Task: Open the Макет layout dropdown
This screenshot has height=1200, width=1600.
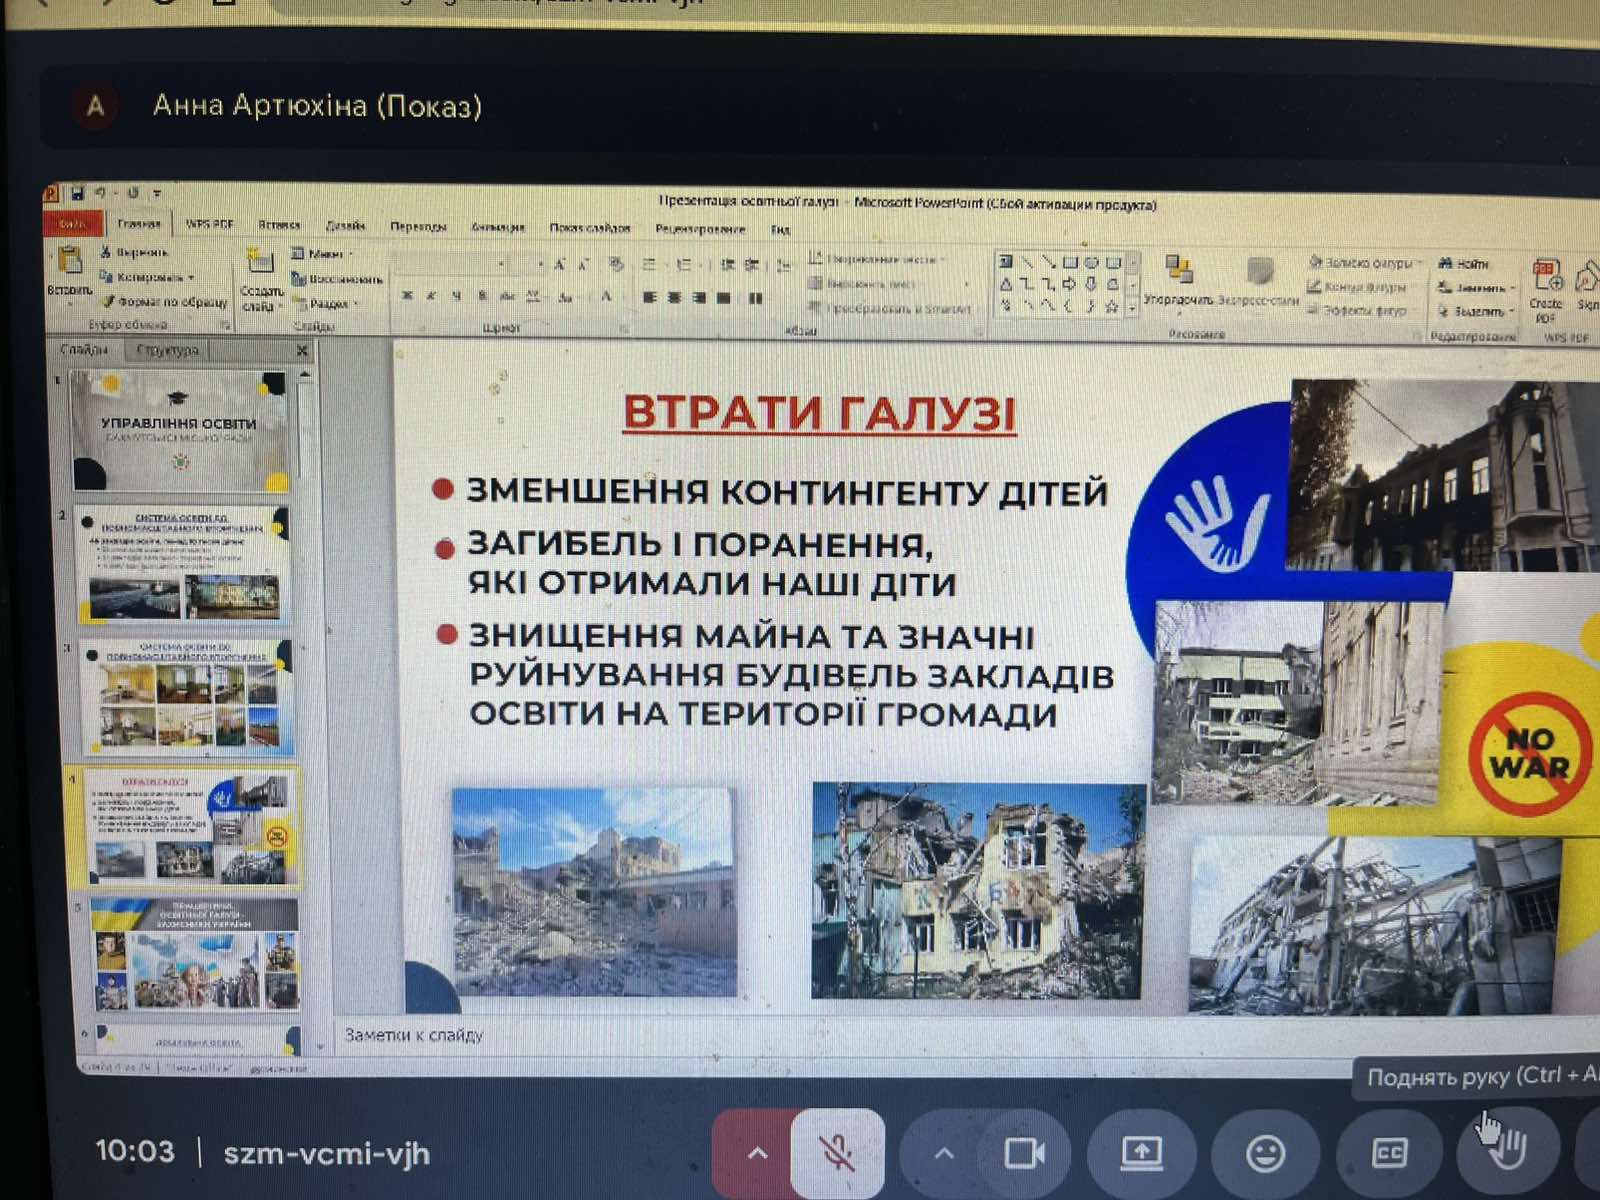Action: [x=323, y=254]
